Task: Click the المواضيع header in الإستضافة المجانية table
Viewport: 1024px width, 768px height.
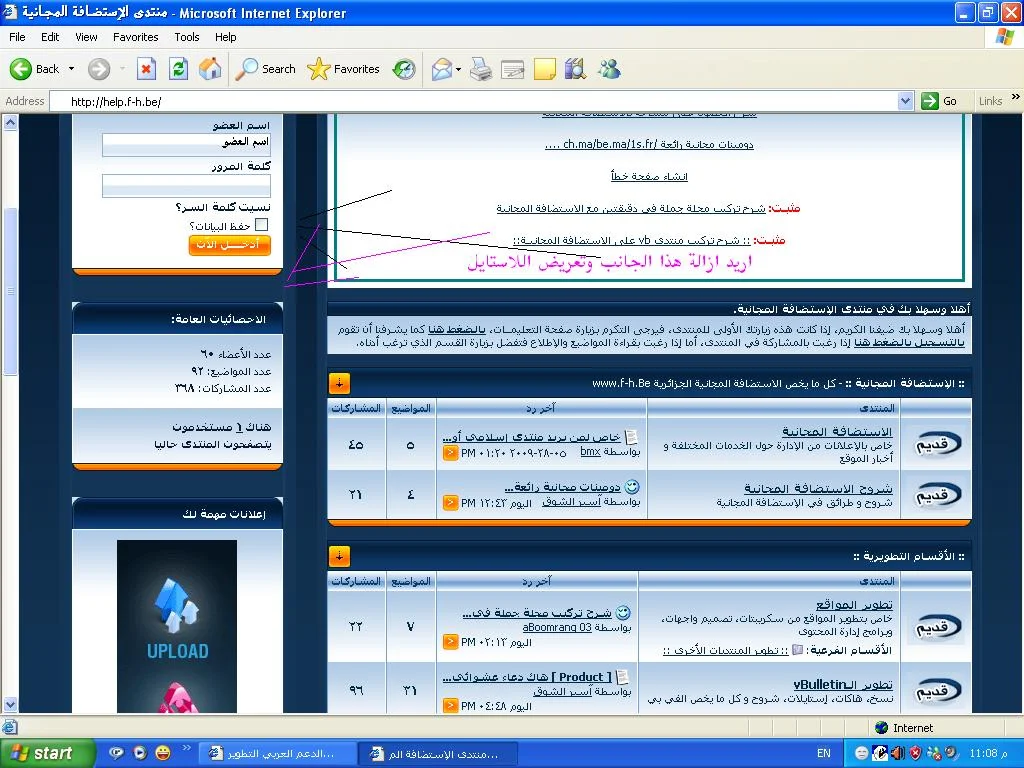Action: point(411,408)
